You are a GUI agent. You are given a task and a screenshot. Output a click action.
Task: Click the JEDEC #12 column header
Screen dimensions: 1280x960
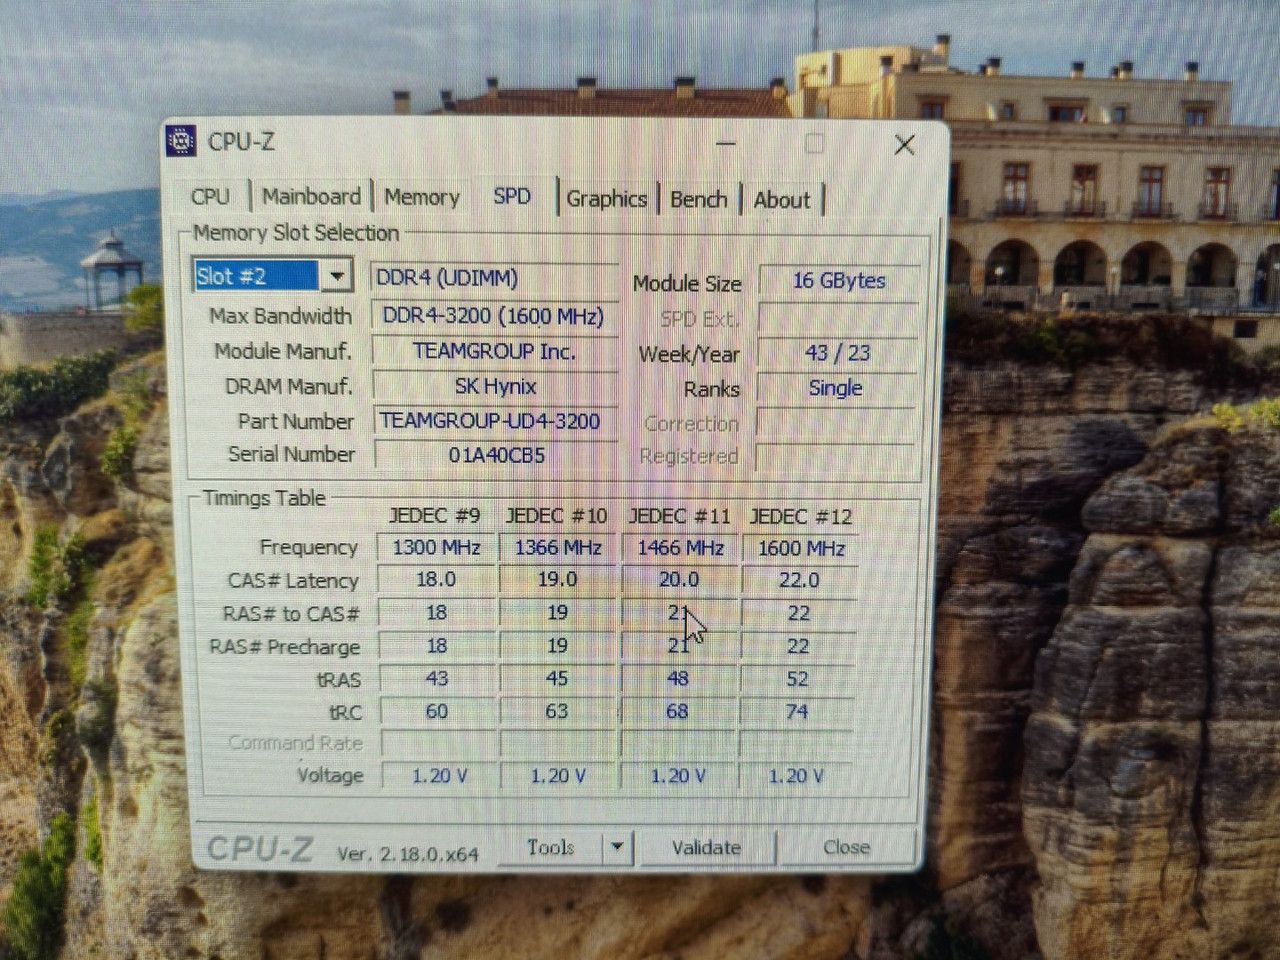click(800, 516)
